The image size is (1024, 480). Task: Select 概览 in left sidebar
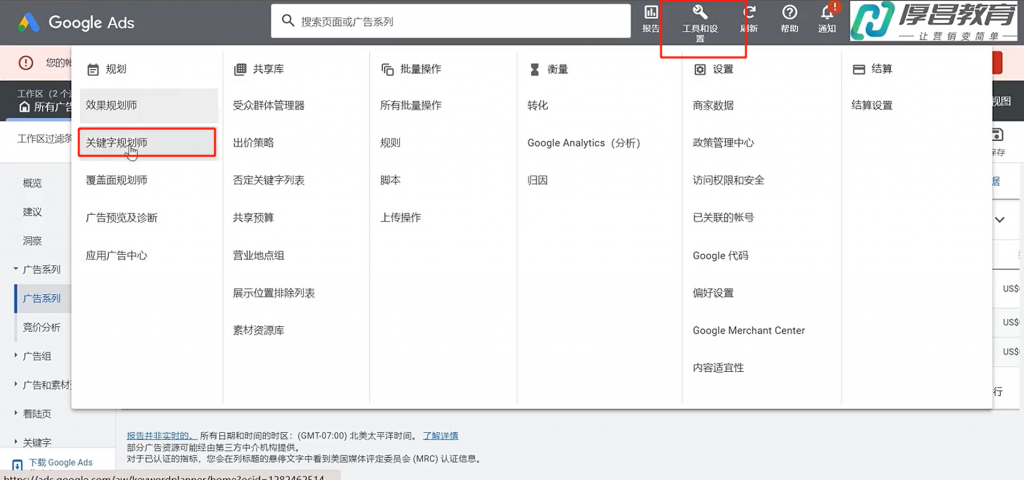[x=33, y=183]
